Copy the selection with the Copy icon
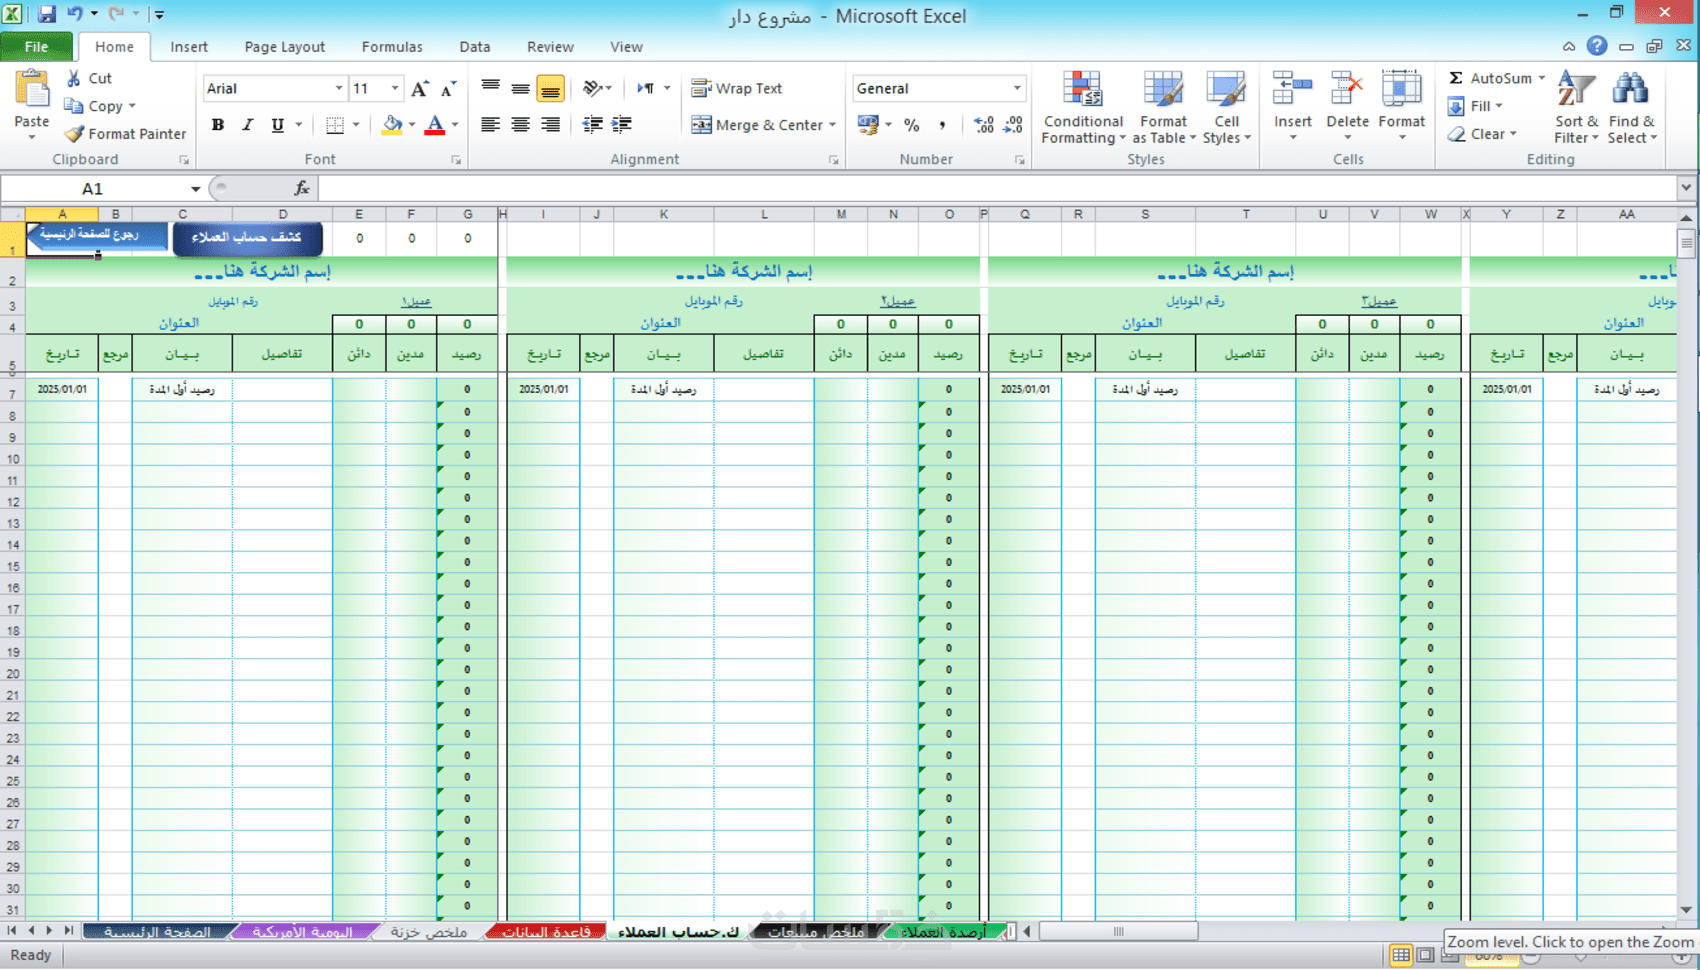 tap(74, 106)
